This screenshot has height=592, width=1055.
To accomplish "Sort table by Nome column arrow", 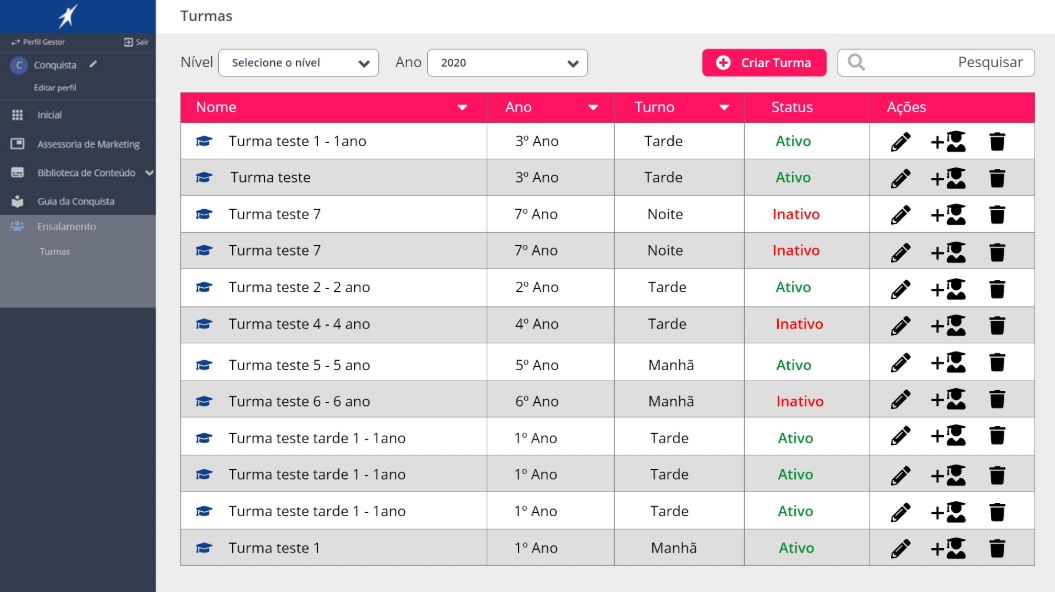I will point(462,107).
